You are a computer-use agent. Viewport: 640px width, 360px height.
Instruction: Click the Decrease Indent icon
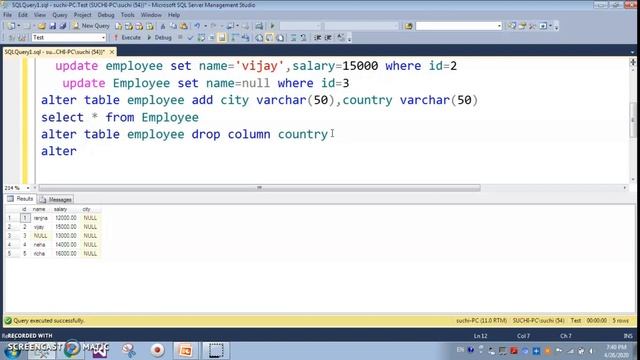coord(318,38)
